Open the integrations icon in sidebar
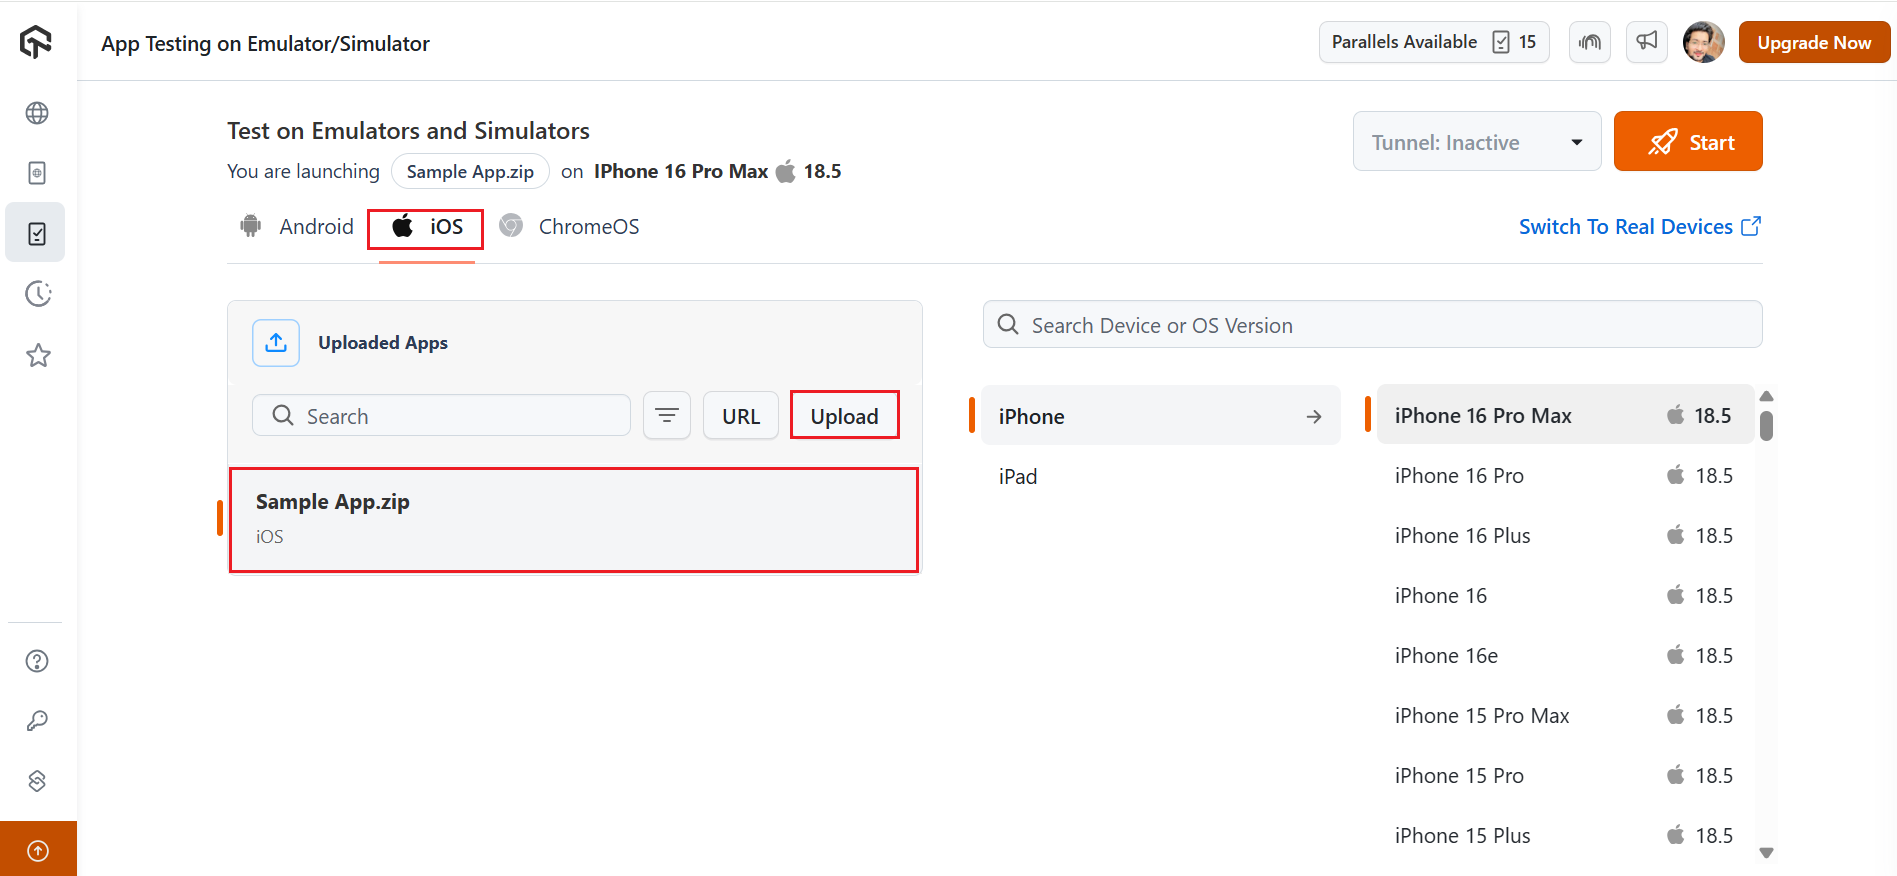The image size is (1897, 876). [x=37, y=781]
